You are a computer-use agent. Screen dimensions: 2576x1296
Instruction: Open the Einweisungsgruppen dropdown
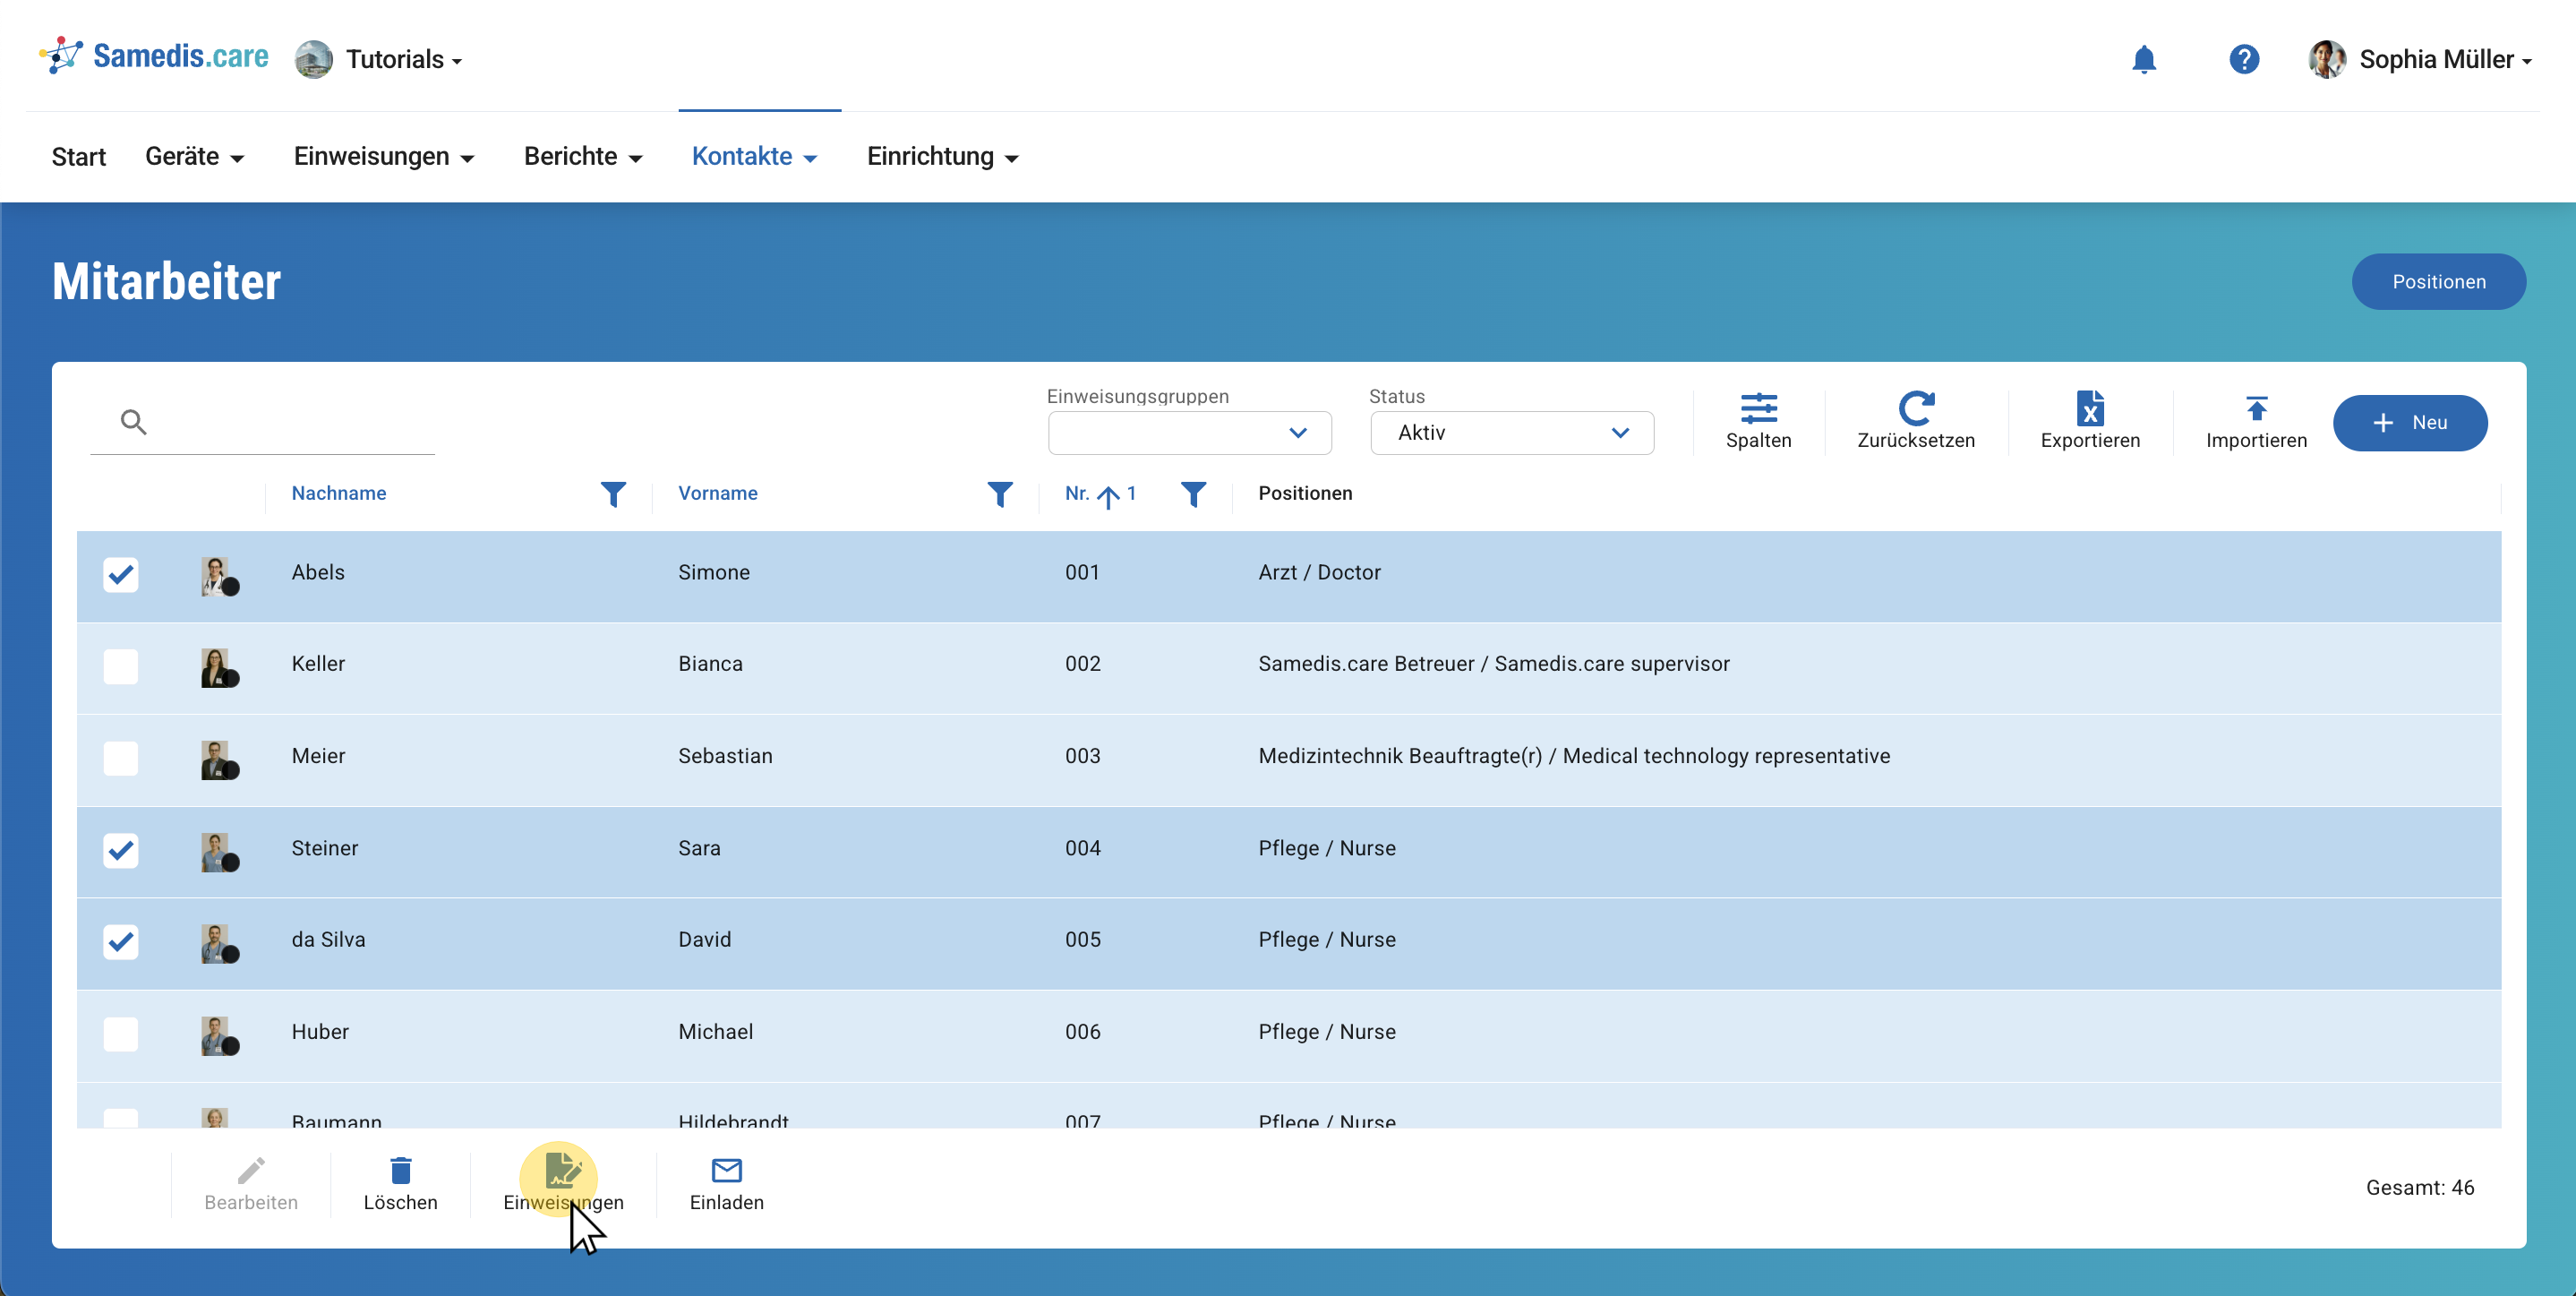click(1189, 433)
